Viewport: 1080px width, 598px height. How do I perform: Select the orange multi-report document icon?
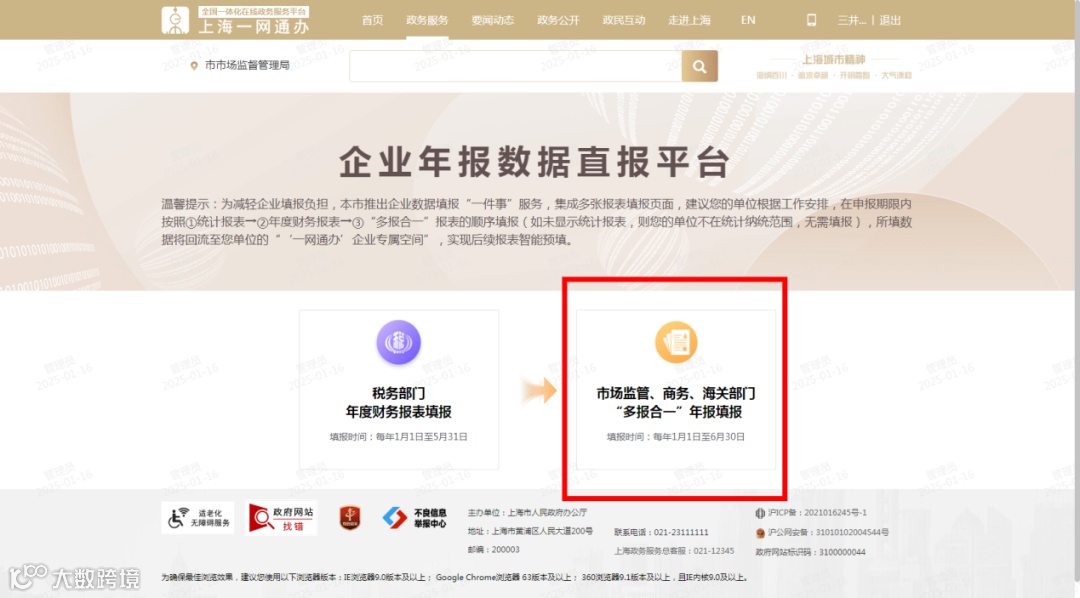click(x=676, y=342)
